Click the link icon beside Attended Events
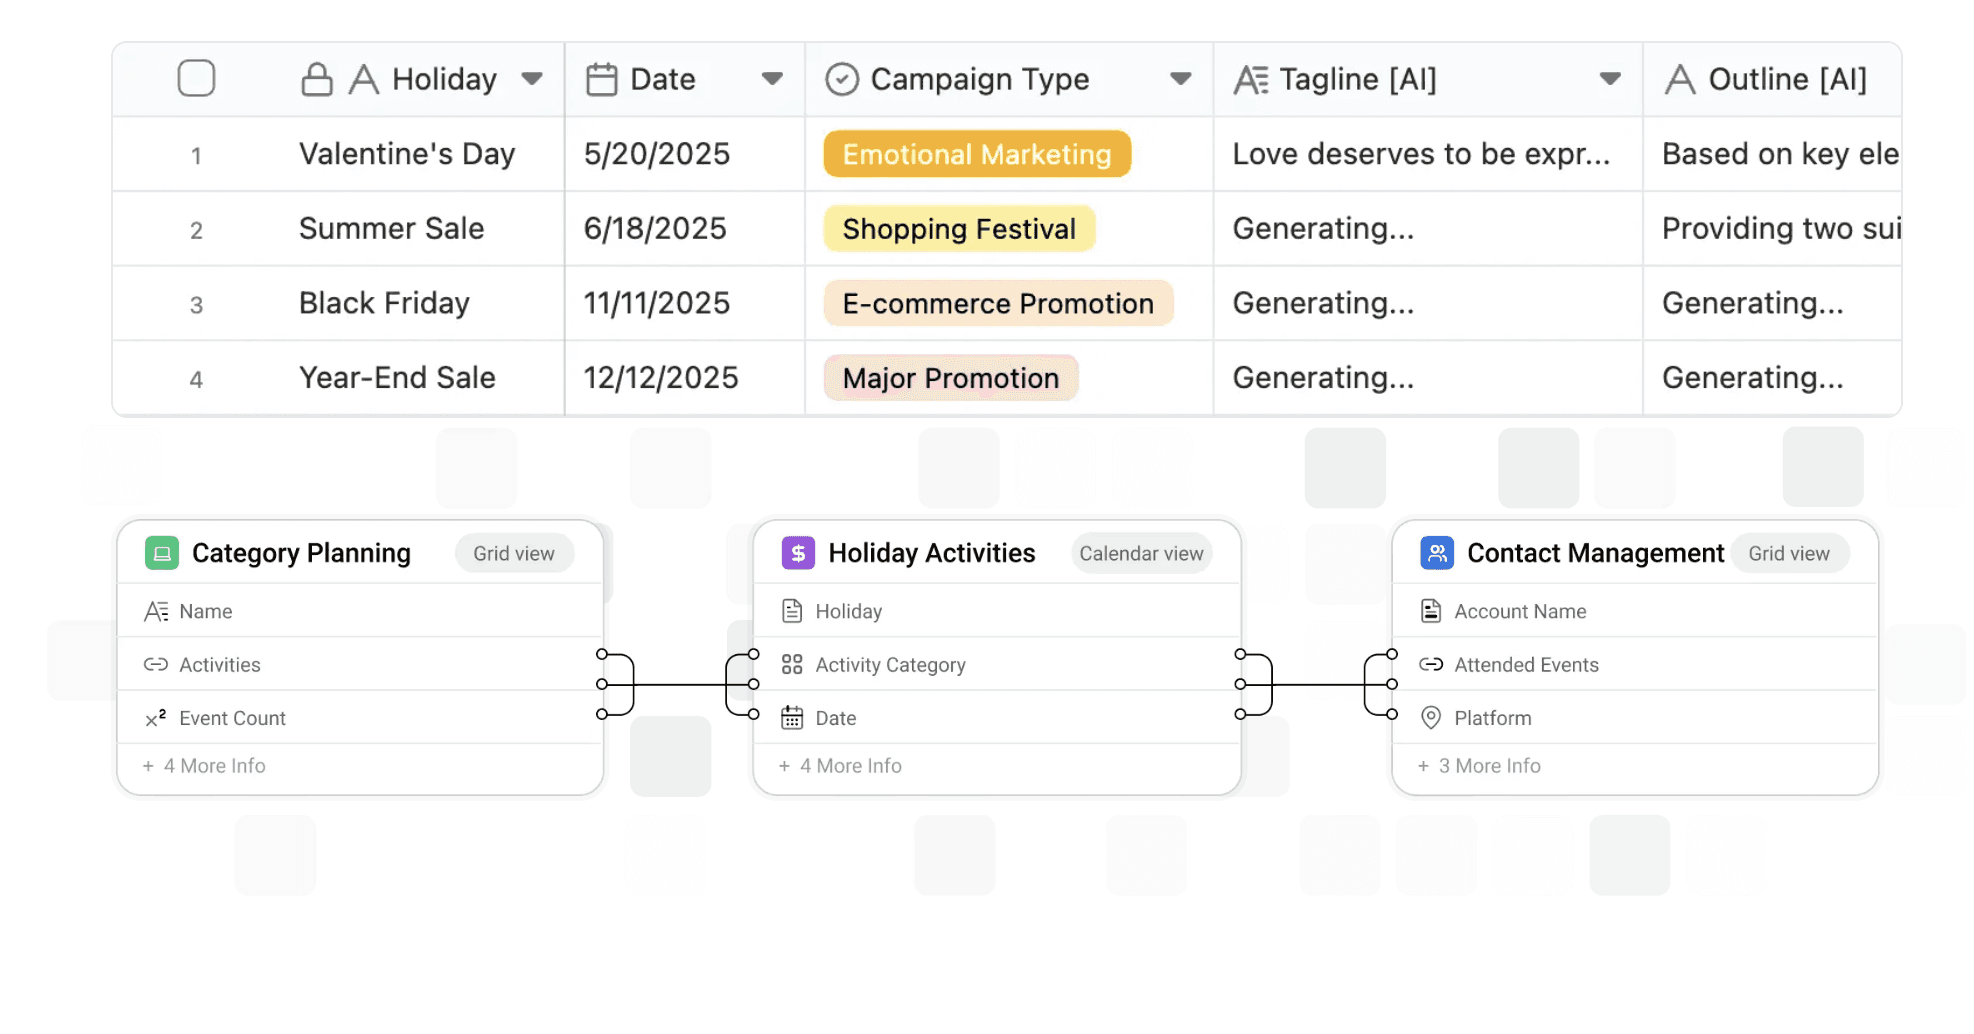The image size is (1974, 1034). pyautogui.click(x=1431, y=665)
